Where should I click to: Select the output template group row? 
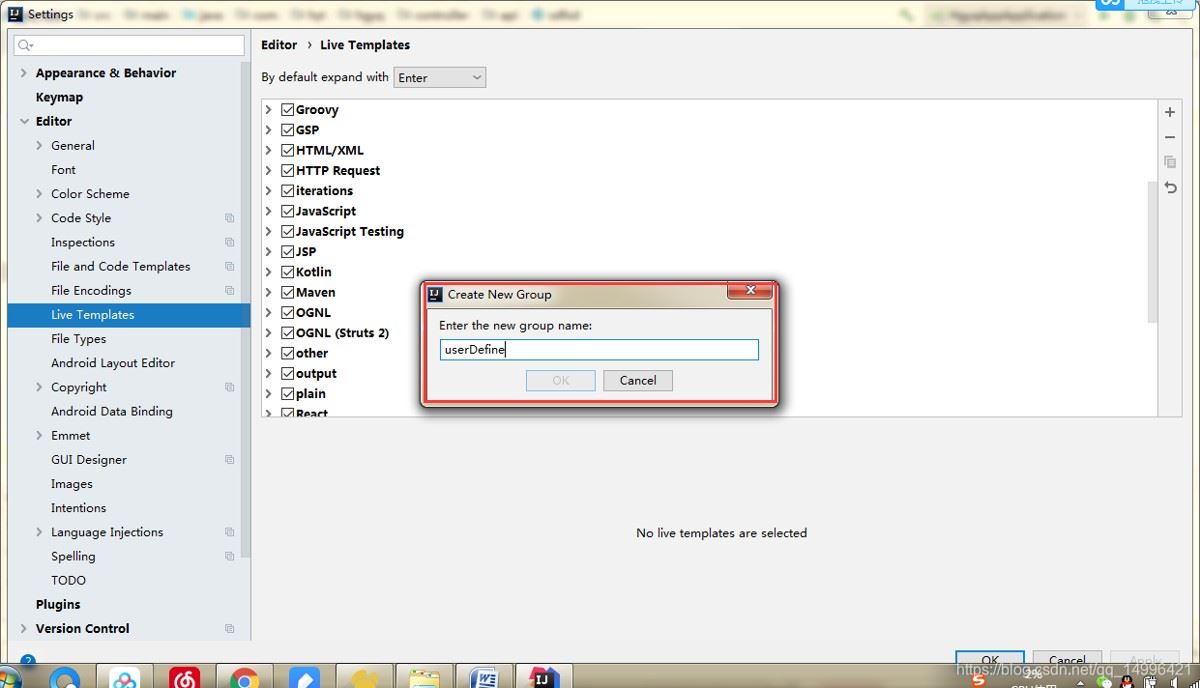pos(708,374)
